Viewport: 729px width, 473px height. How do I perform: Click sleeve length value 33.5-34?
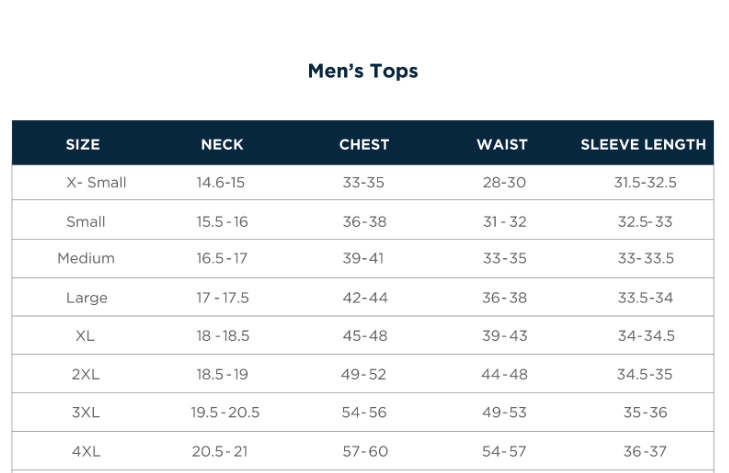[645, 298]
